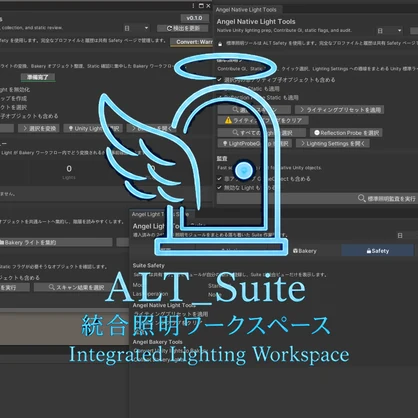
Task: Click the probe icon on the Reflection Probe button
Action: (x=317, y=133)
